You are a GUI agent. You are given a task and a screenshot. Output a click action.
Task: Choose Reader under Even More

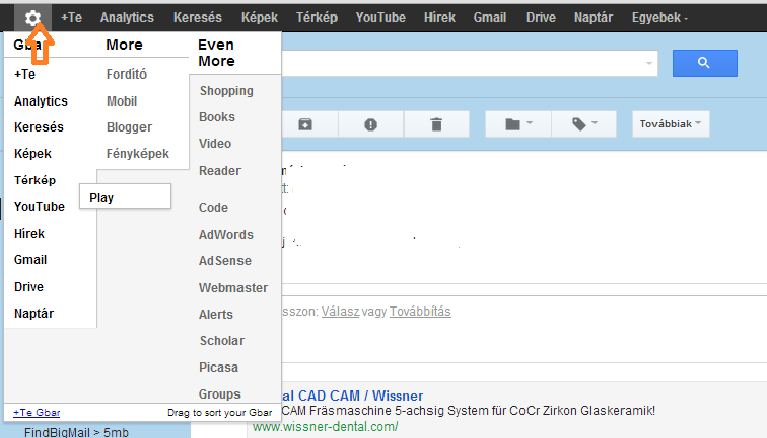(220, 171)
